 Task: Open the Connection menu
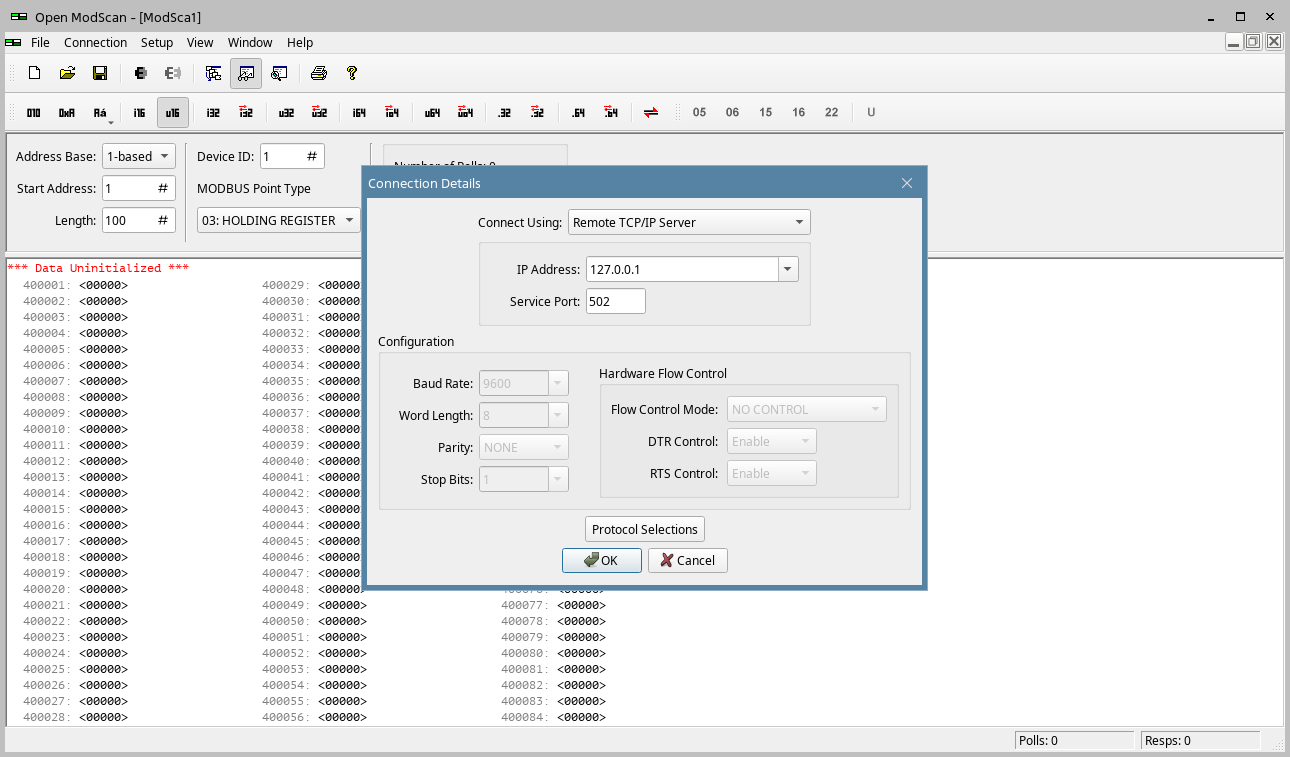[95, 42]
